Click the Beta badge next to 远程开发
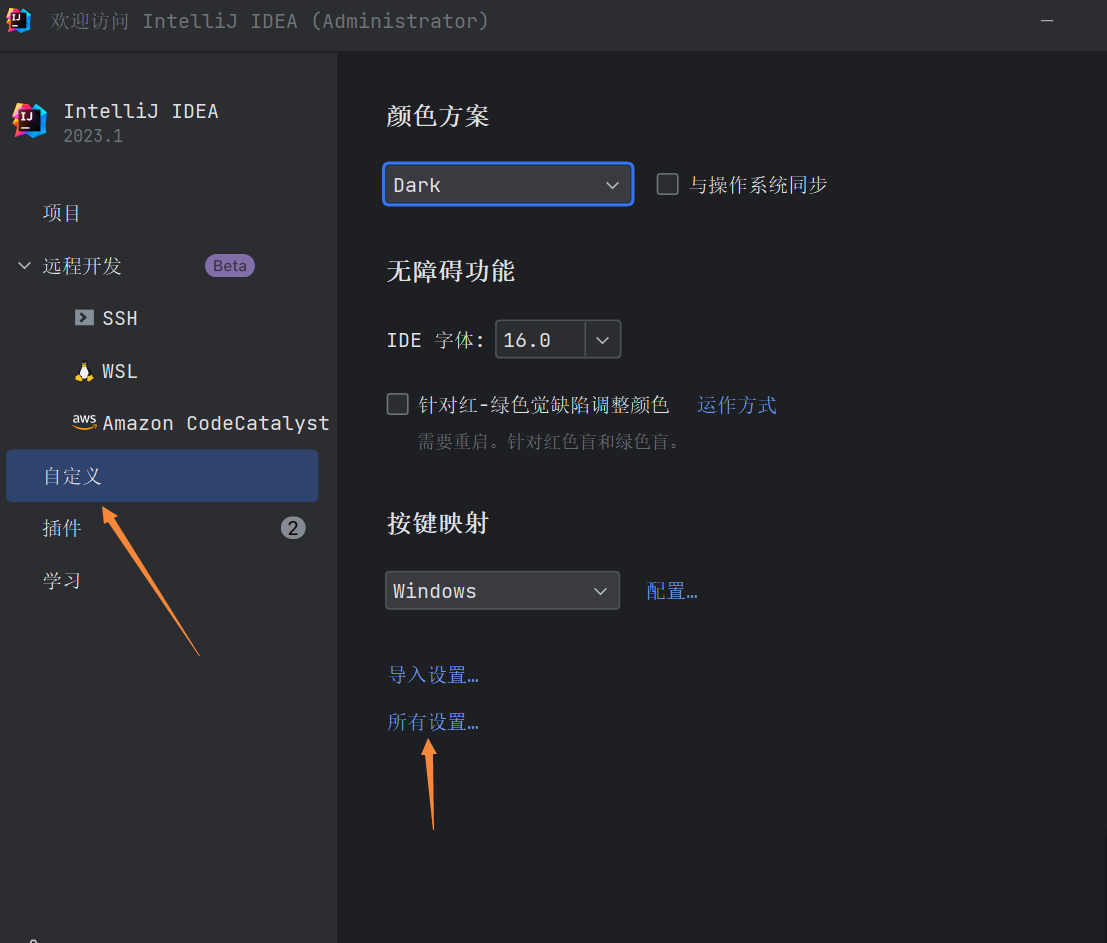 [229, 265]
